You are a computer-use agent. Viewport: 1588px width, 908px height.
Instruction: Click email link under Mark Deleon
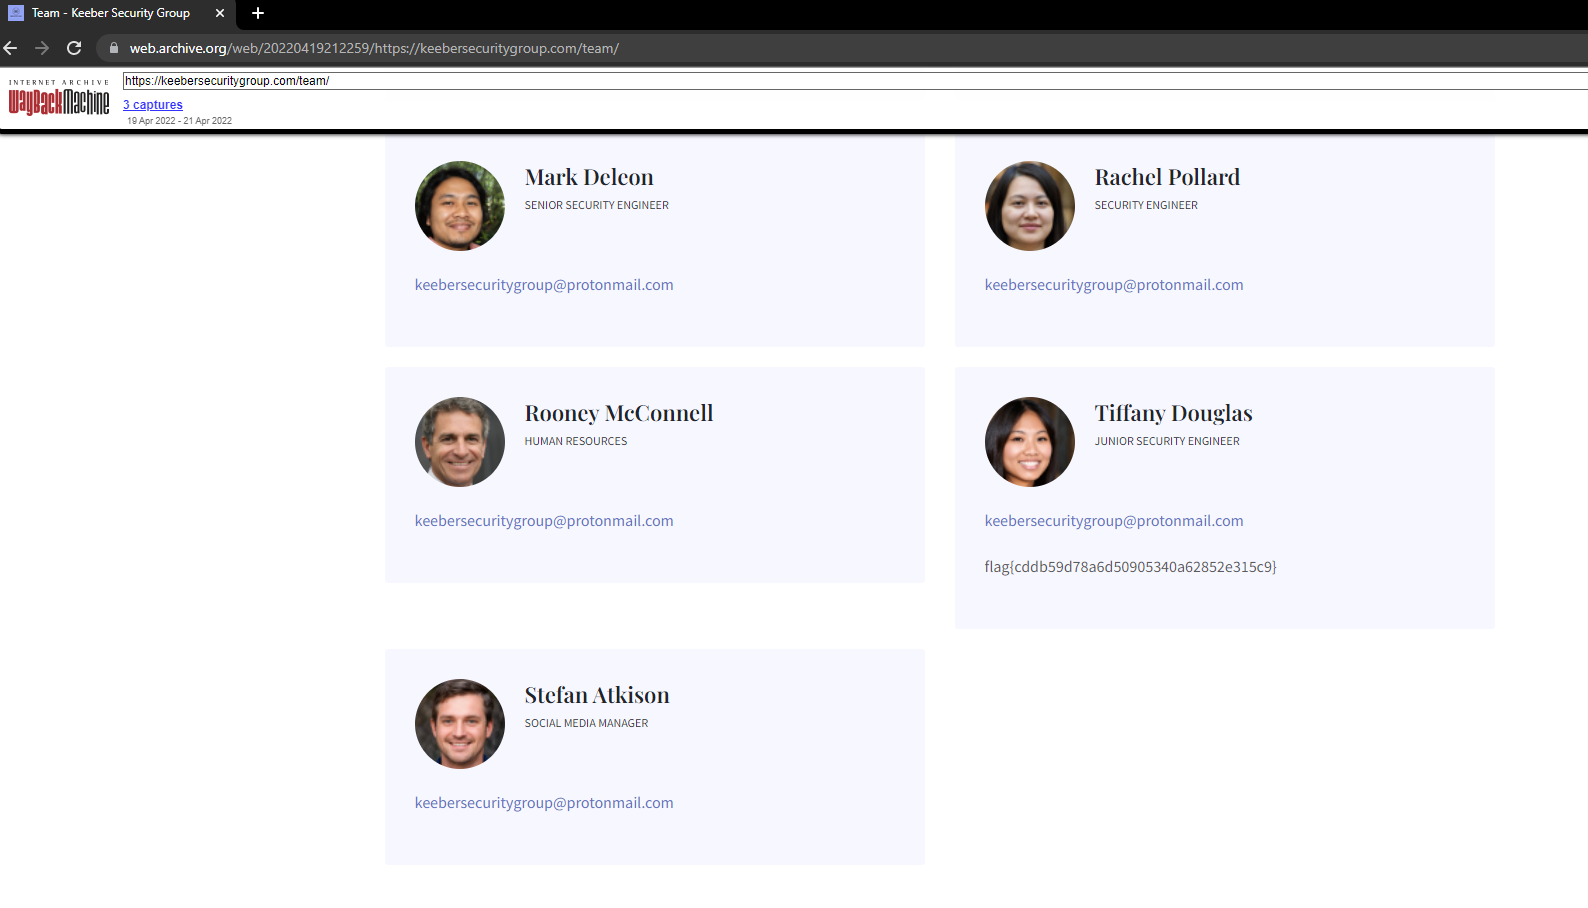(x=544, y=285)
